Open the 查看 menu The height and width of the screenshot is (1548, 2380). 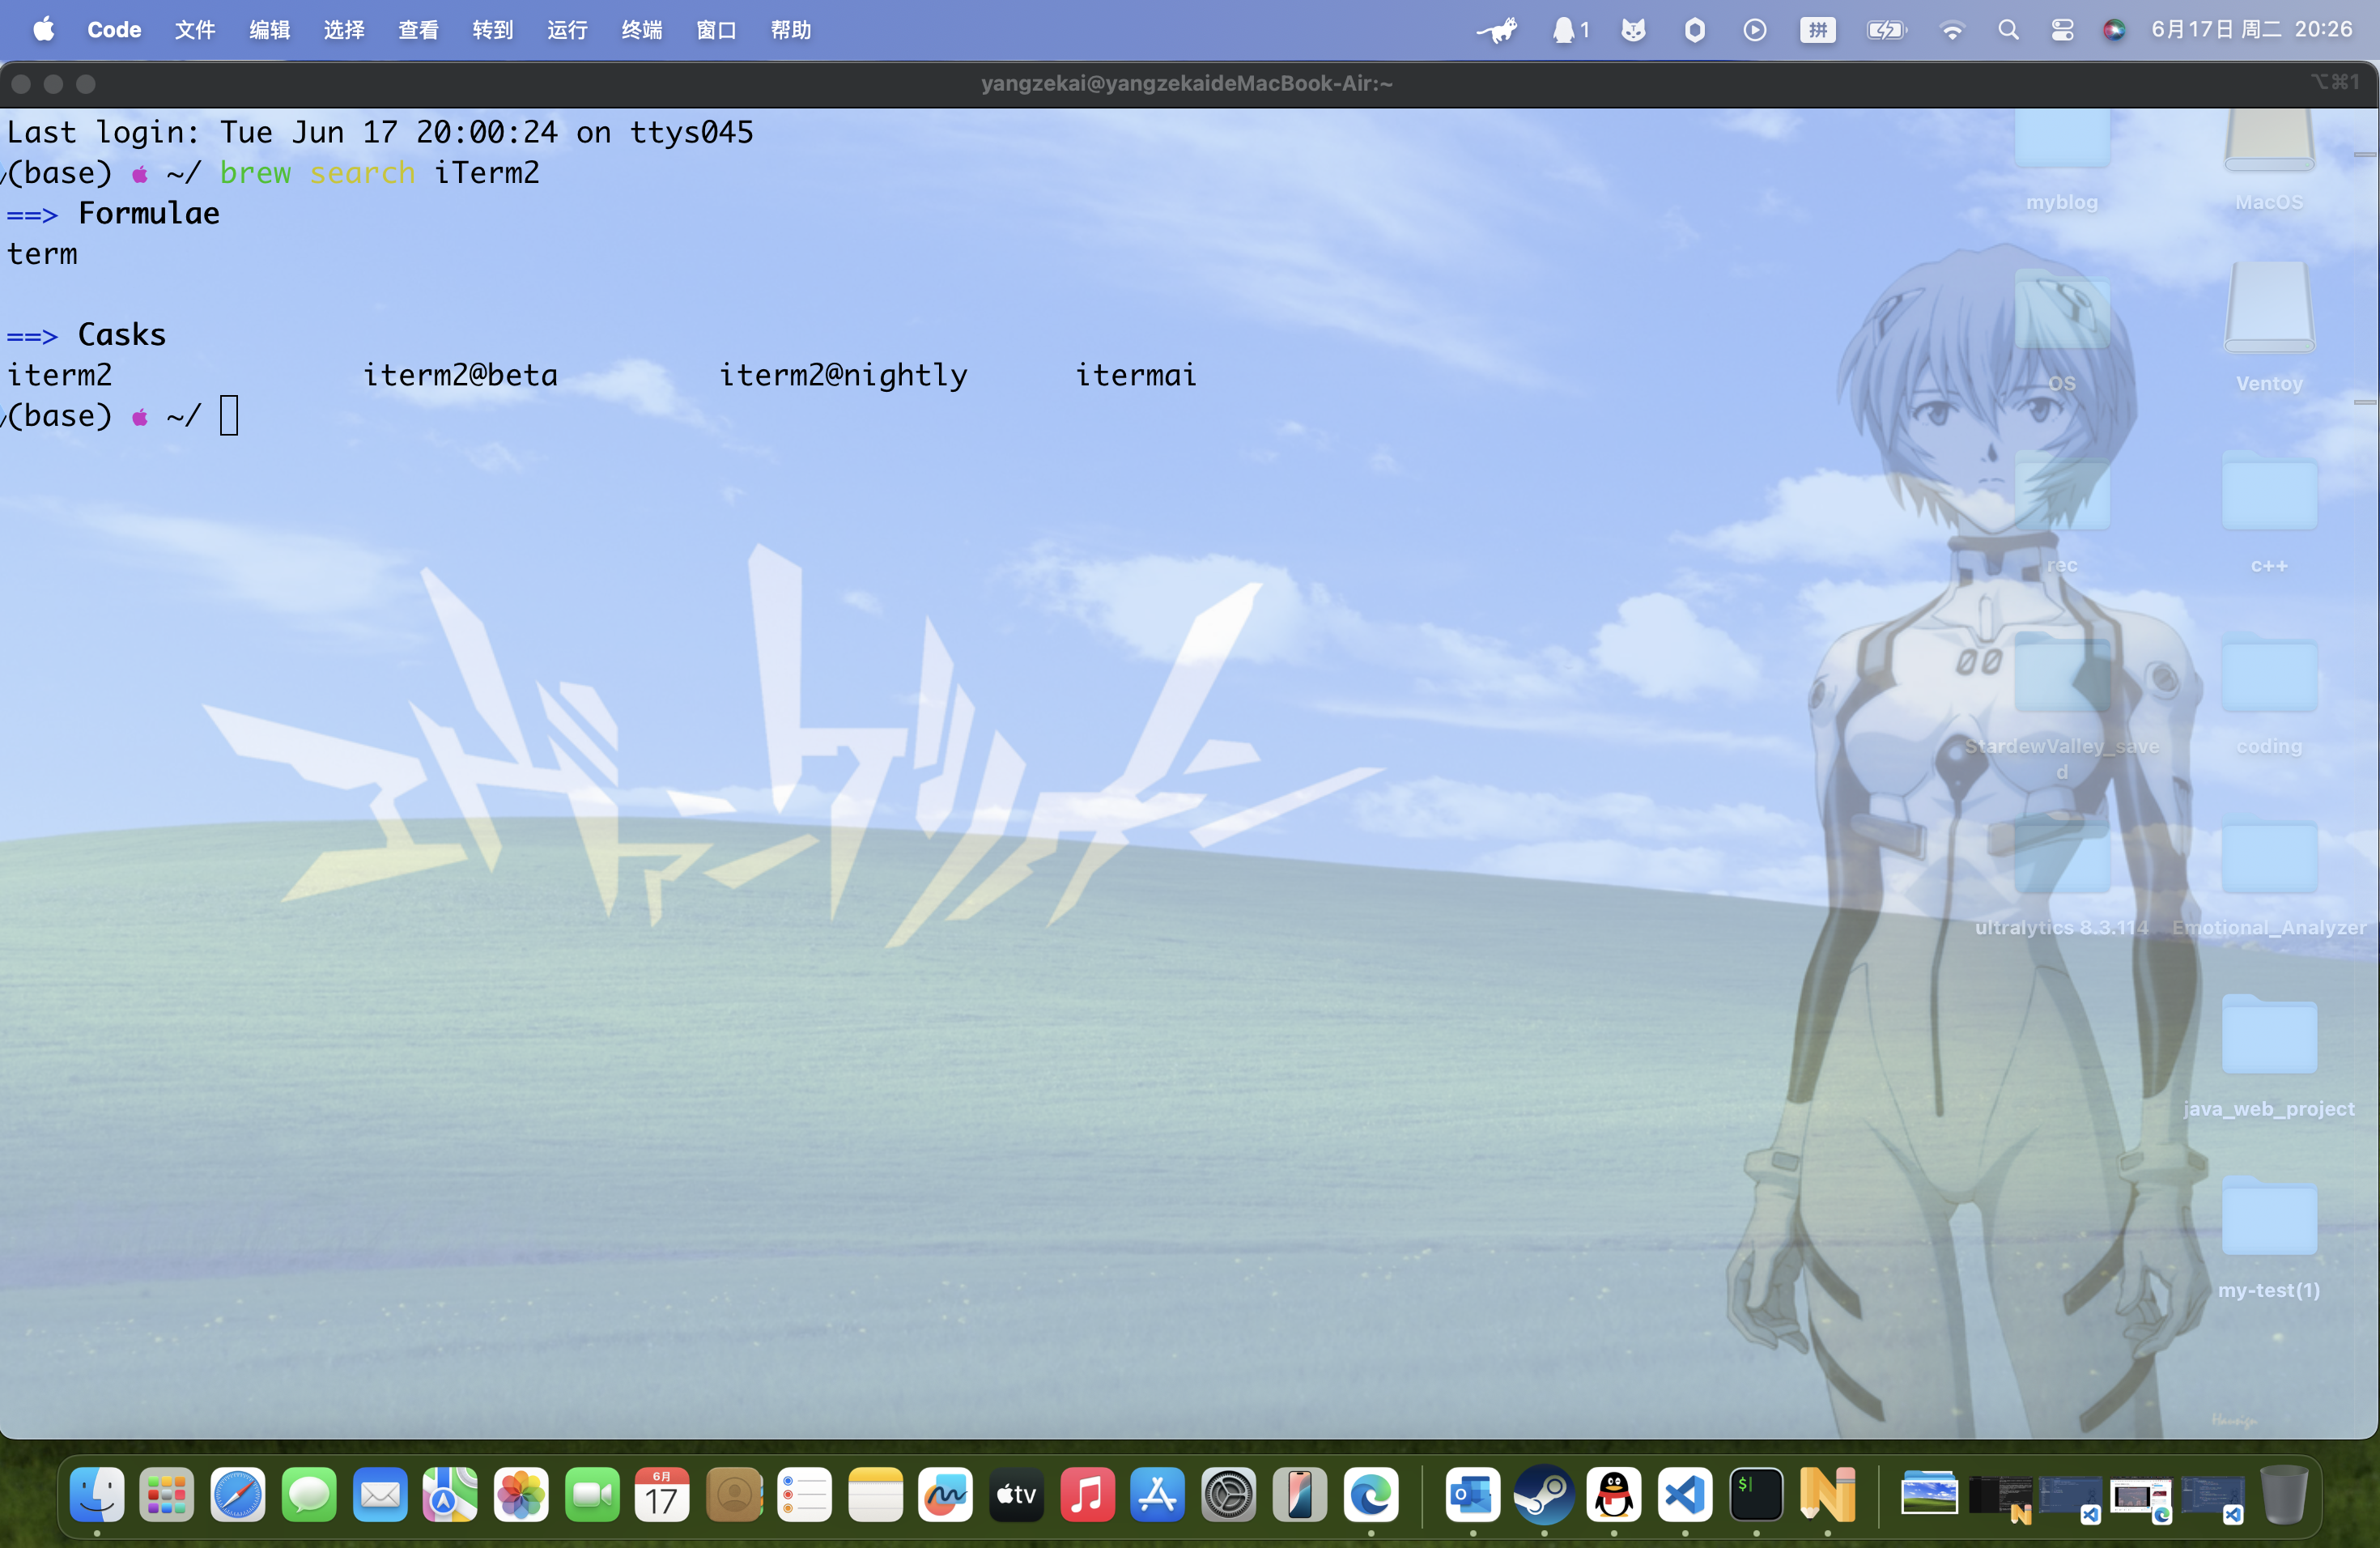[x=418, y=29]
